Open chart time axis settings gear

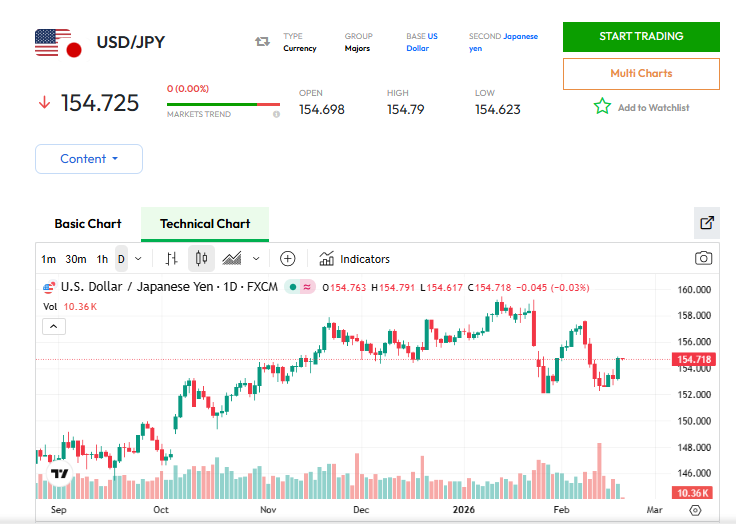pos(696,510)
